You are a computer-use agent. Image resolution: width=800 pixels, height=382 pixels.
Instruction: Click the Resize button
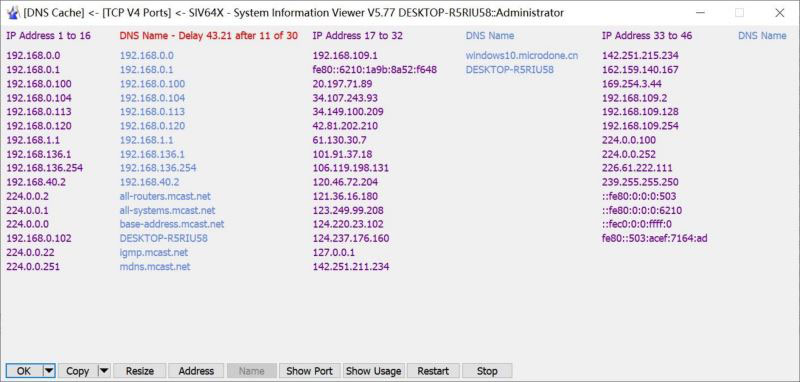click(x=140, y=371)
